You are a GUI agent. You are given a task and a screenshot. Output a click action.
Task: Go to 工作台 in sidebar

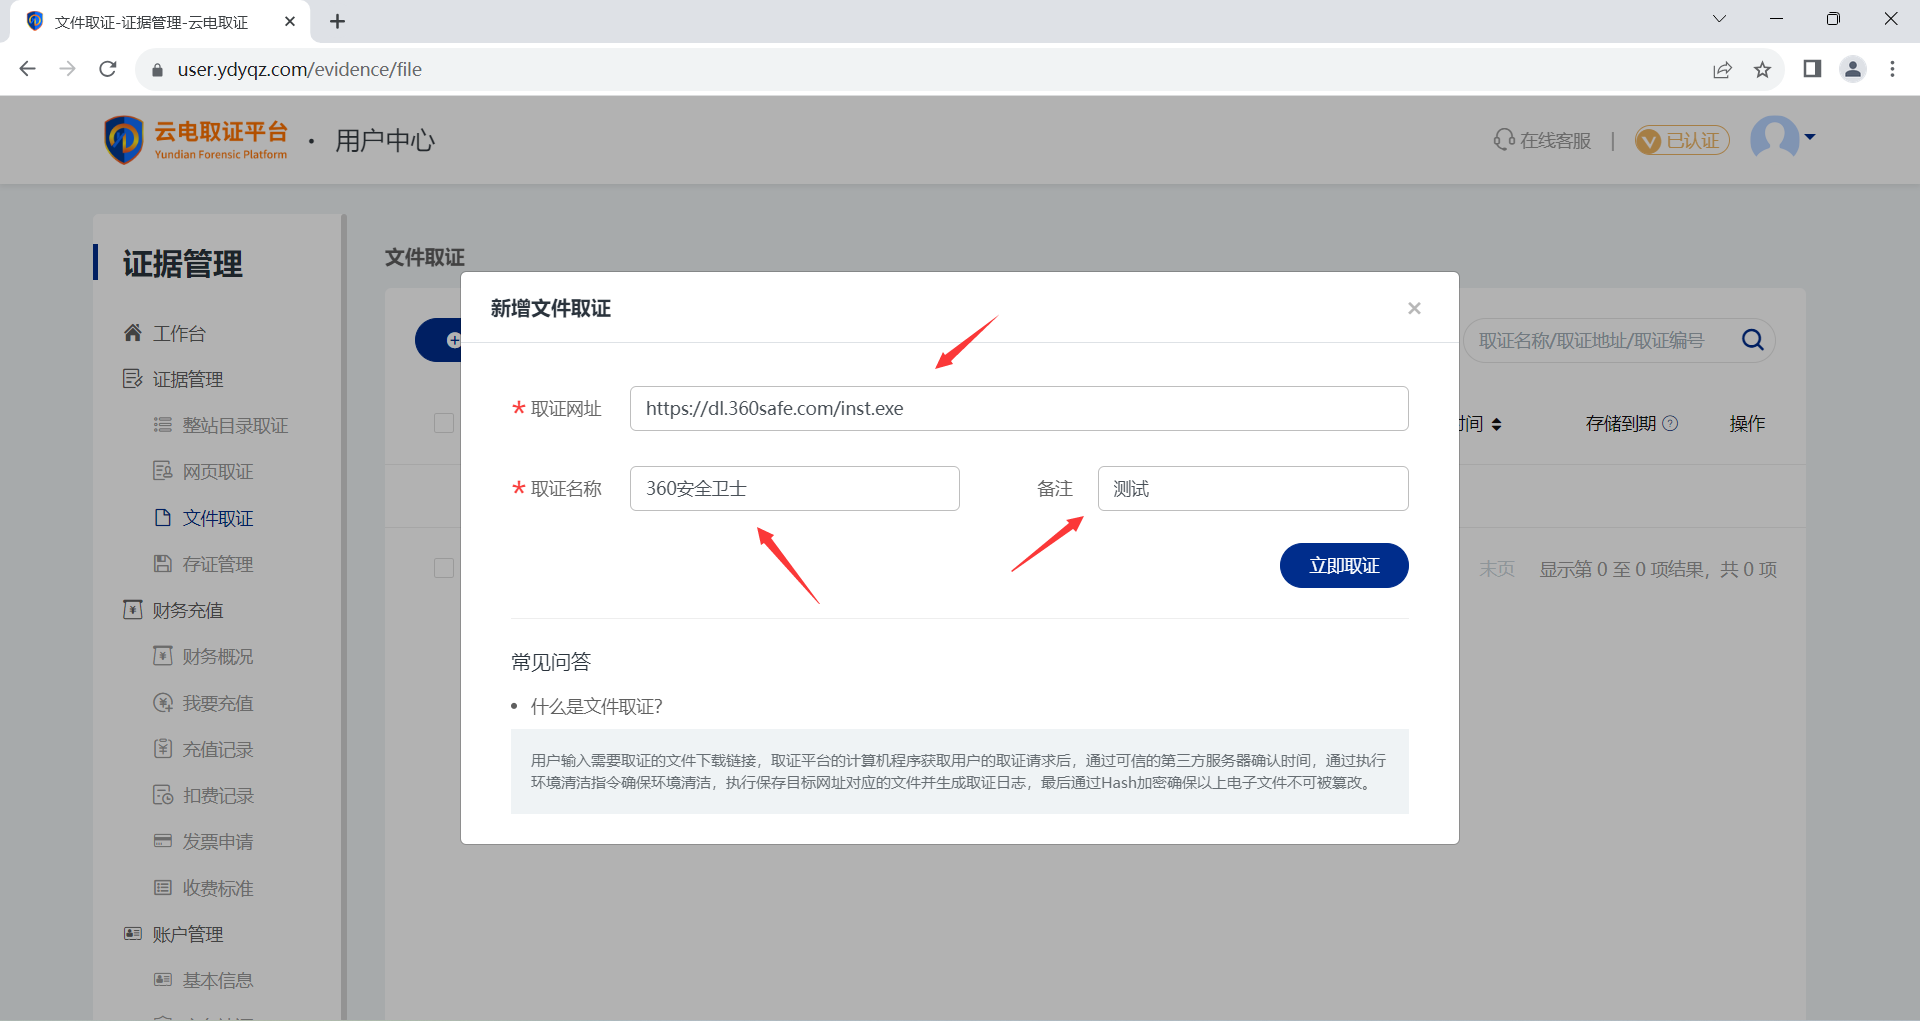(179, 333)
